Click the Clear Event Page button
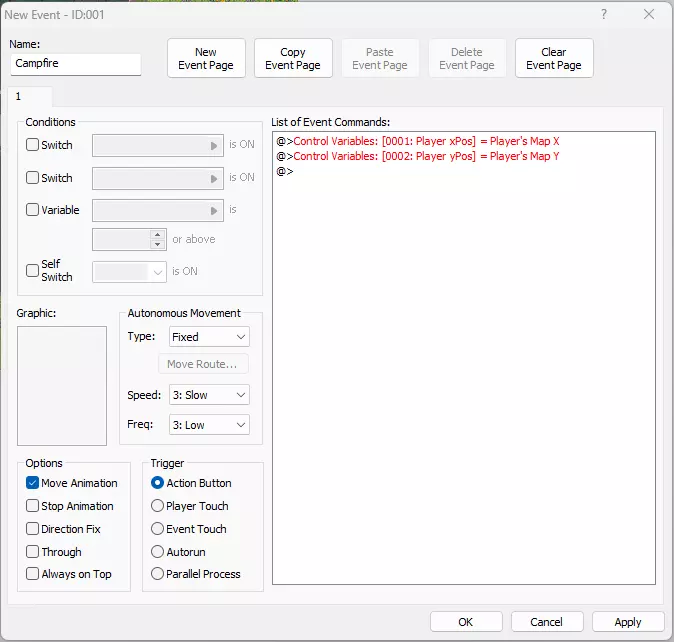The width and height of the screenshot is (674, 642). click(x=554, y=58)
